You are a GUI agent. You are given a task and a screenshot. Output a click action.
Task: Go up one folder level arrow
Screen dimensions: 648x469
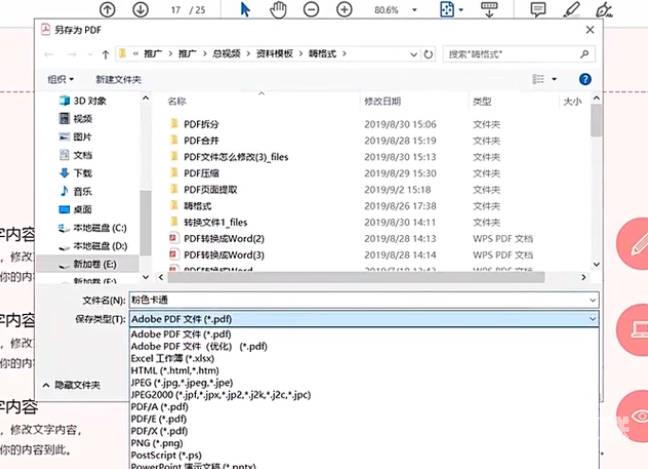coord(105,54)
